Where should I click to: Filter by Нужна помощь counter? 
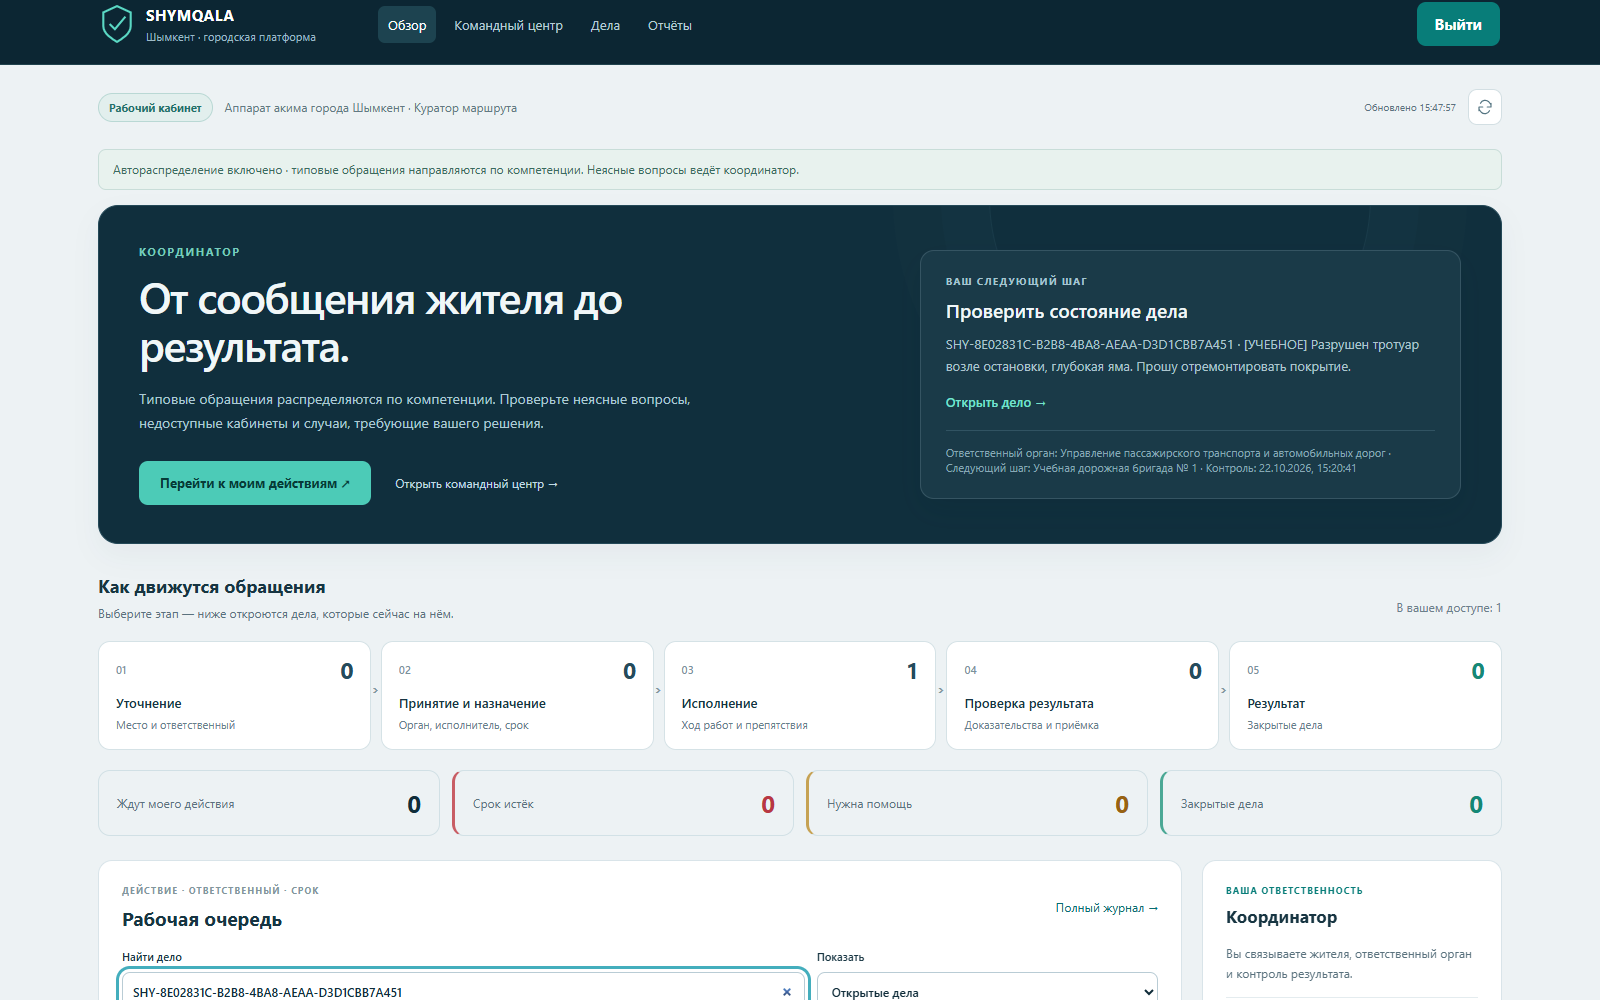point(977,803)
